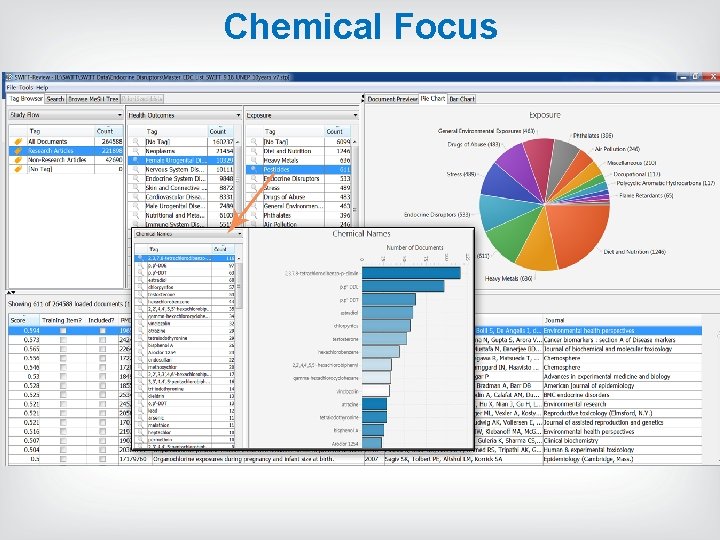This screenshot has width=720, height=540.
Task: Click magnifier icon next to General Environmental
Action: pos(254,206)
